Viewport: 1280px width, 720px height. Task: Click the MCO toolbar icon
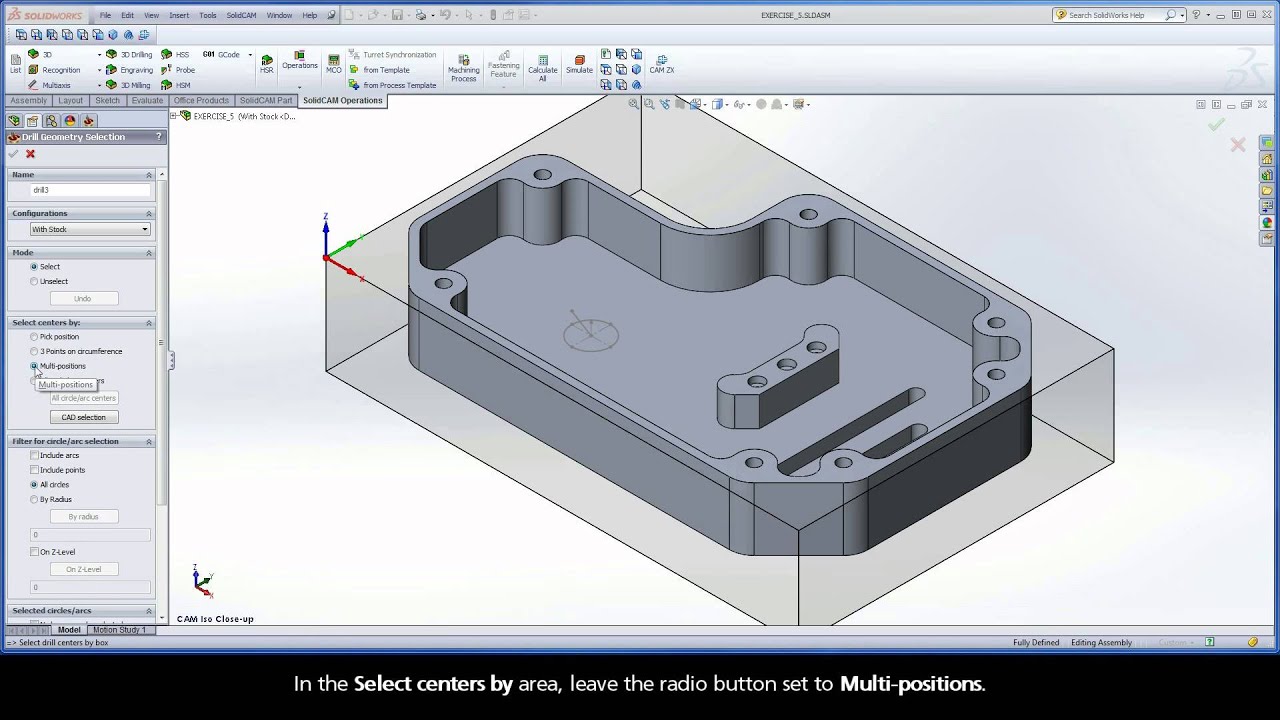point(333,64)
